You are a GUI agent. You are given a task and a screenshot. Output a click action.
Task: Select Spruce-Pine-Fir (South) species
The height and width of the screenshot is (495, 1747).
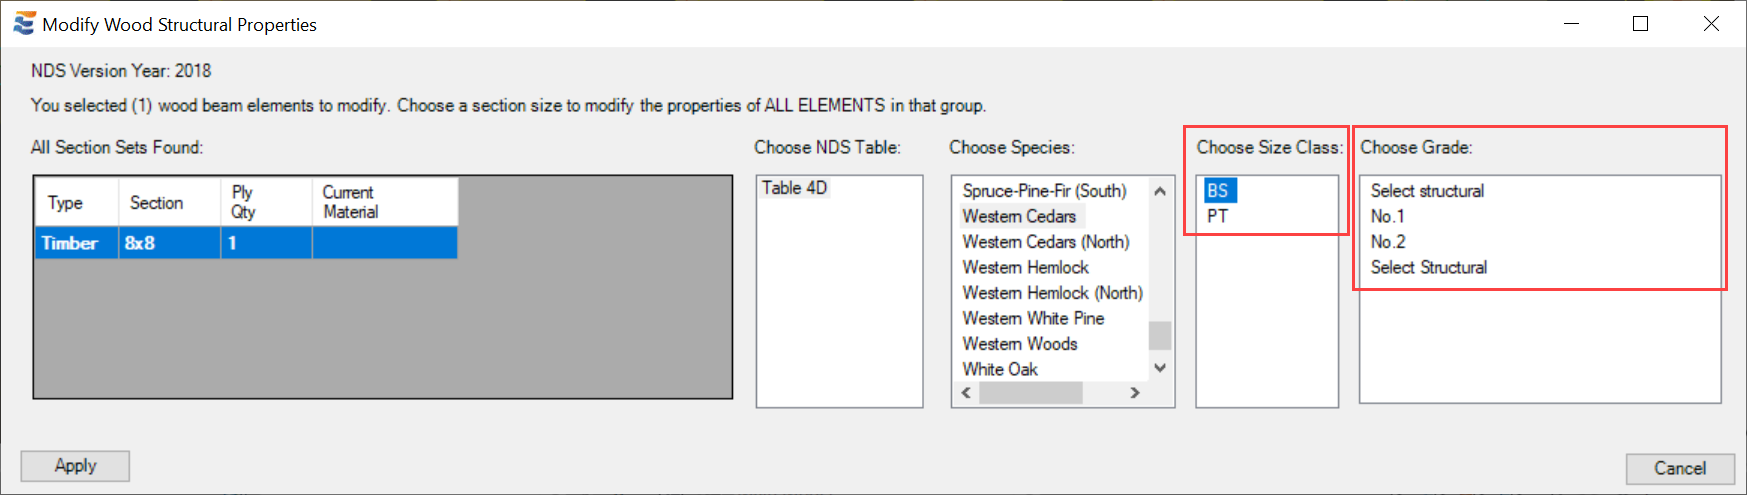1044,190
